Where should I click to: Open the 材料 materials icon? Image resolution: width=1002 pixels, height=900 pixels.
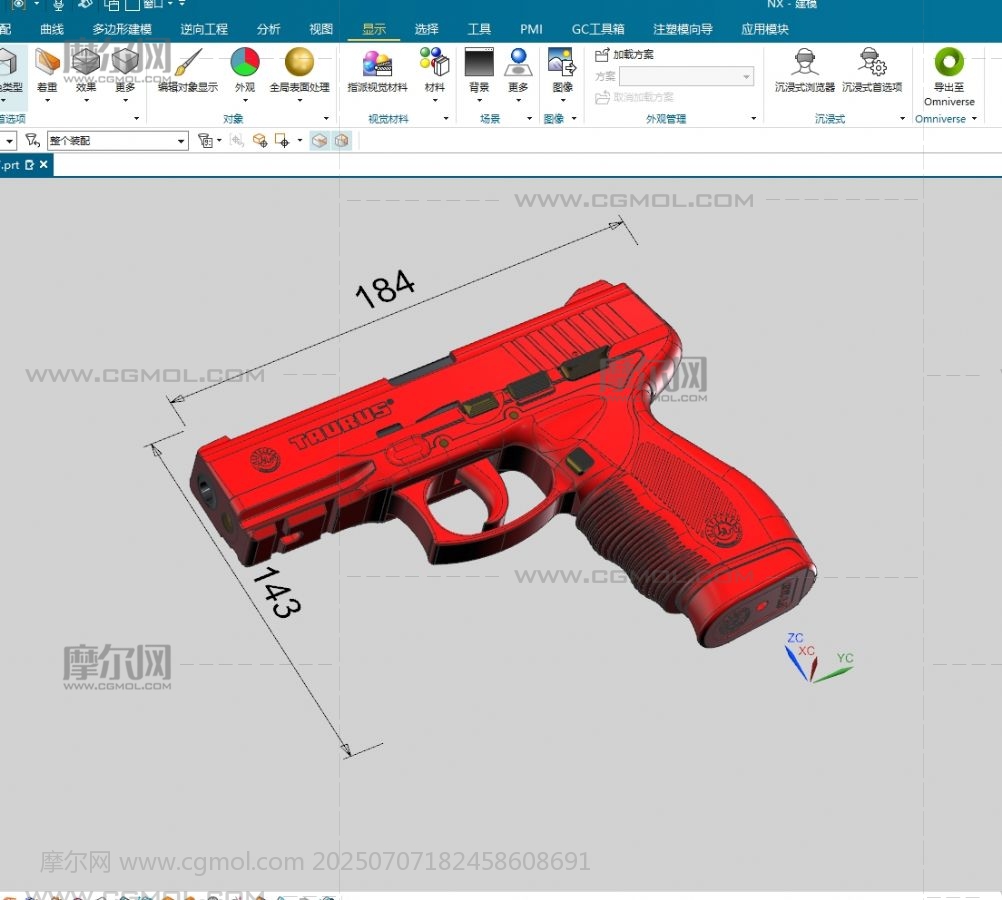click(x=435, y=62)
